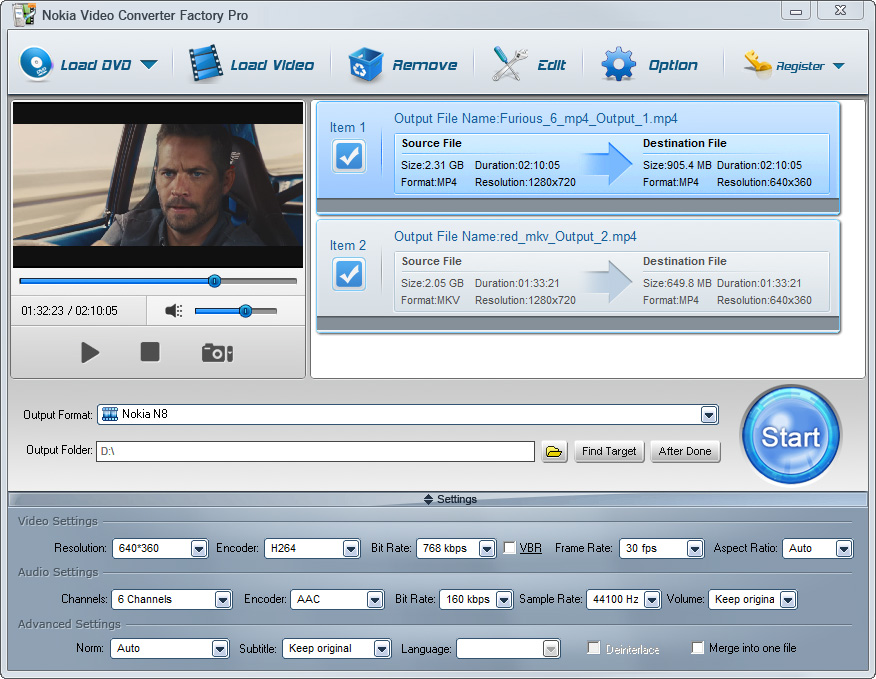Click the Edit toolbar label

pos(551,65)
